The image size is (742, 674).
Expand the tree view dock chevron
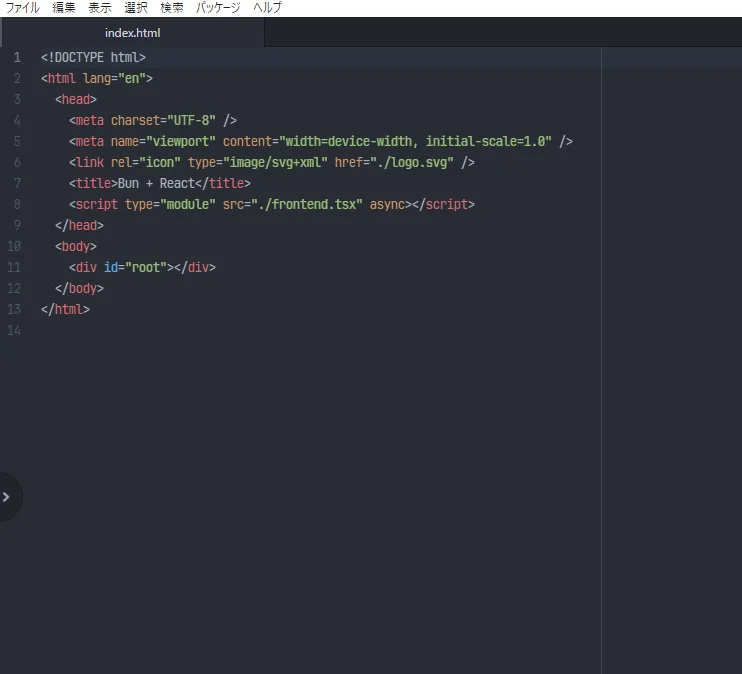pos(6,497)
